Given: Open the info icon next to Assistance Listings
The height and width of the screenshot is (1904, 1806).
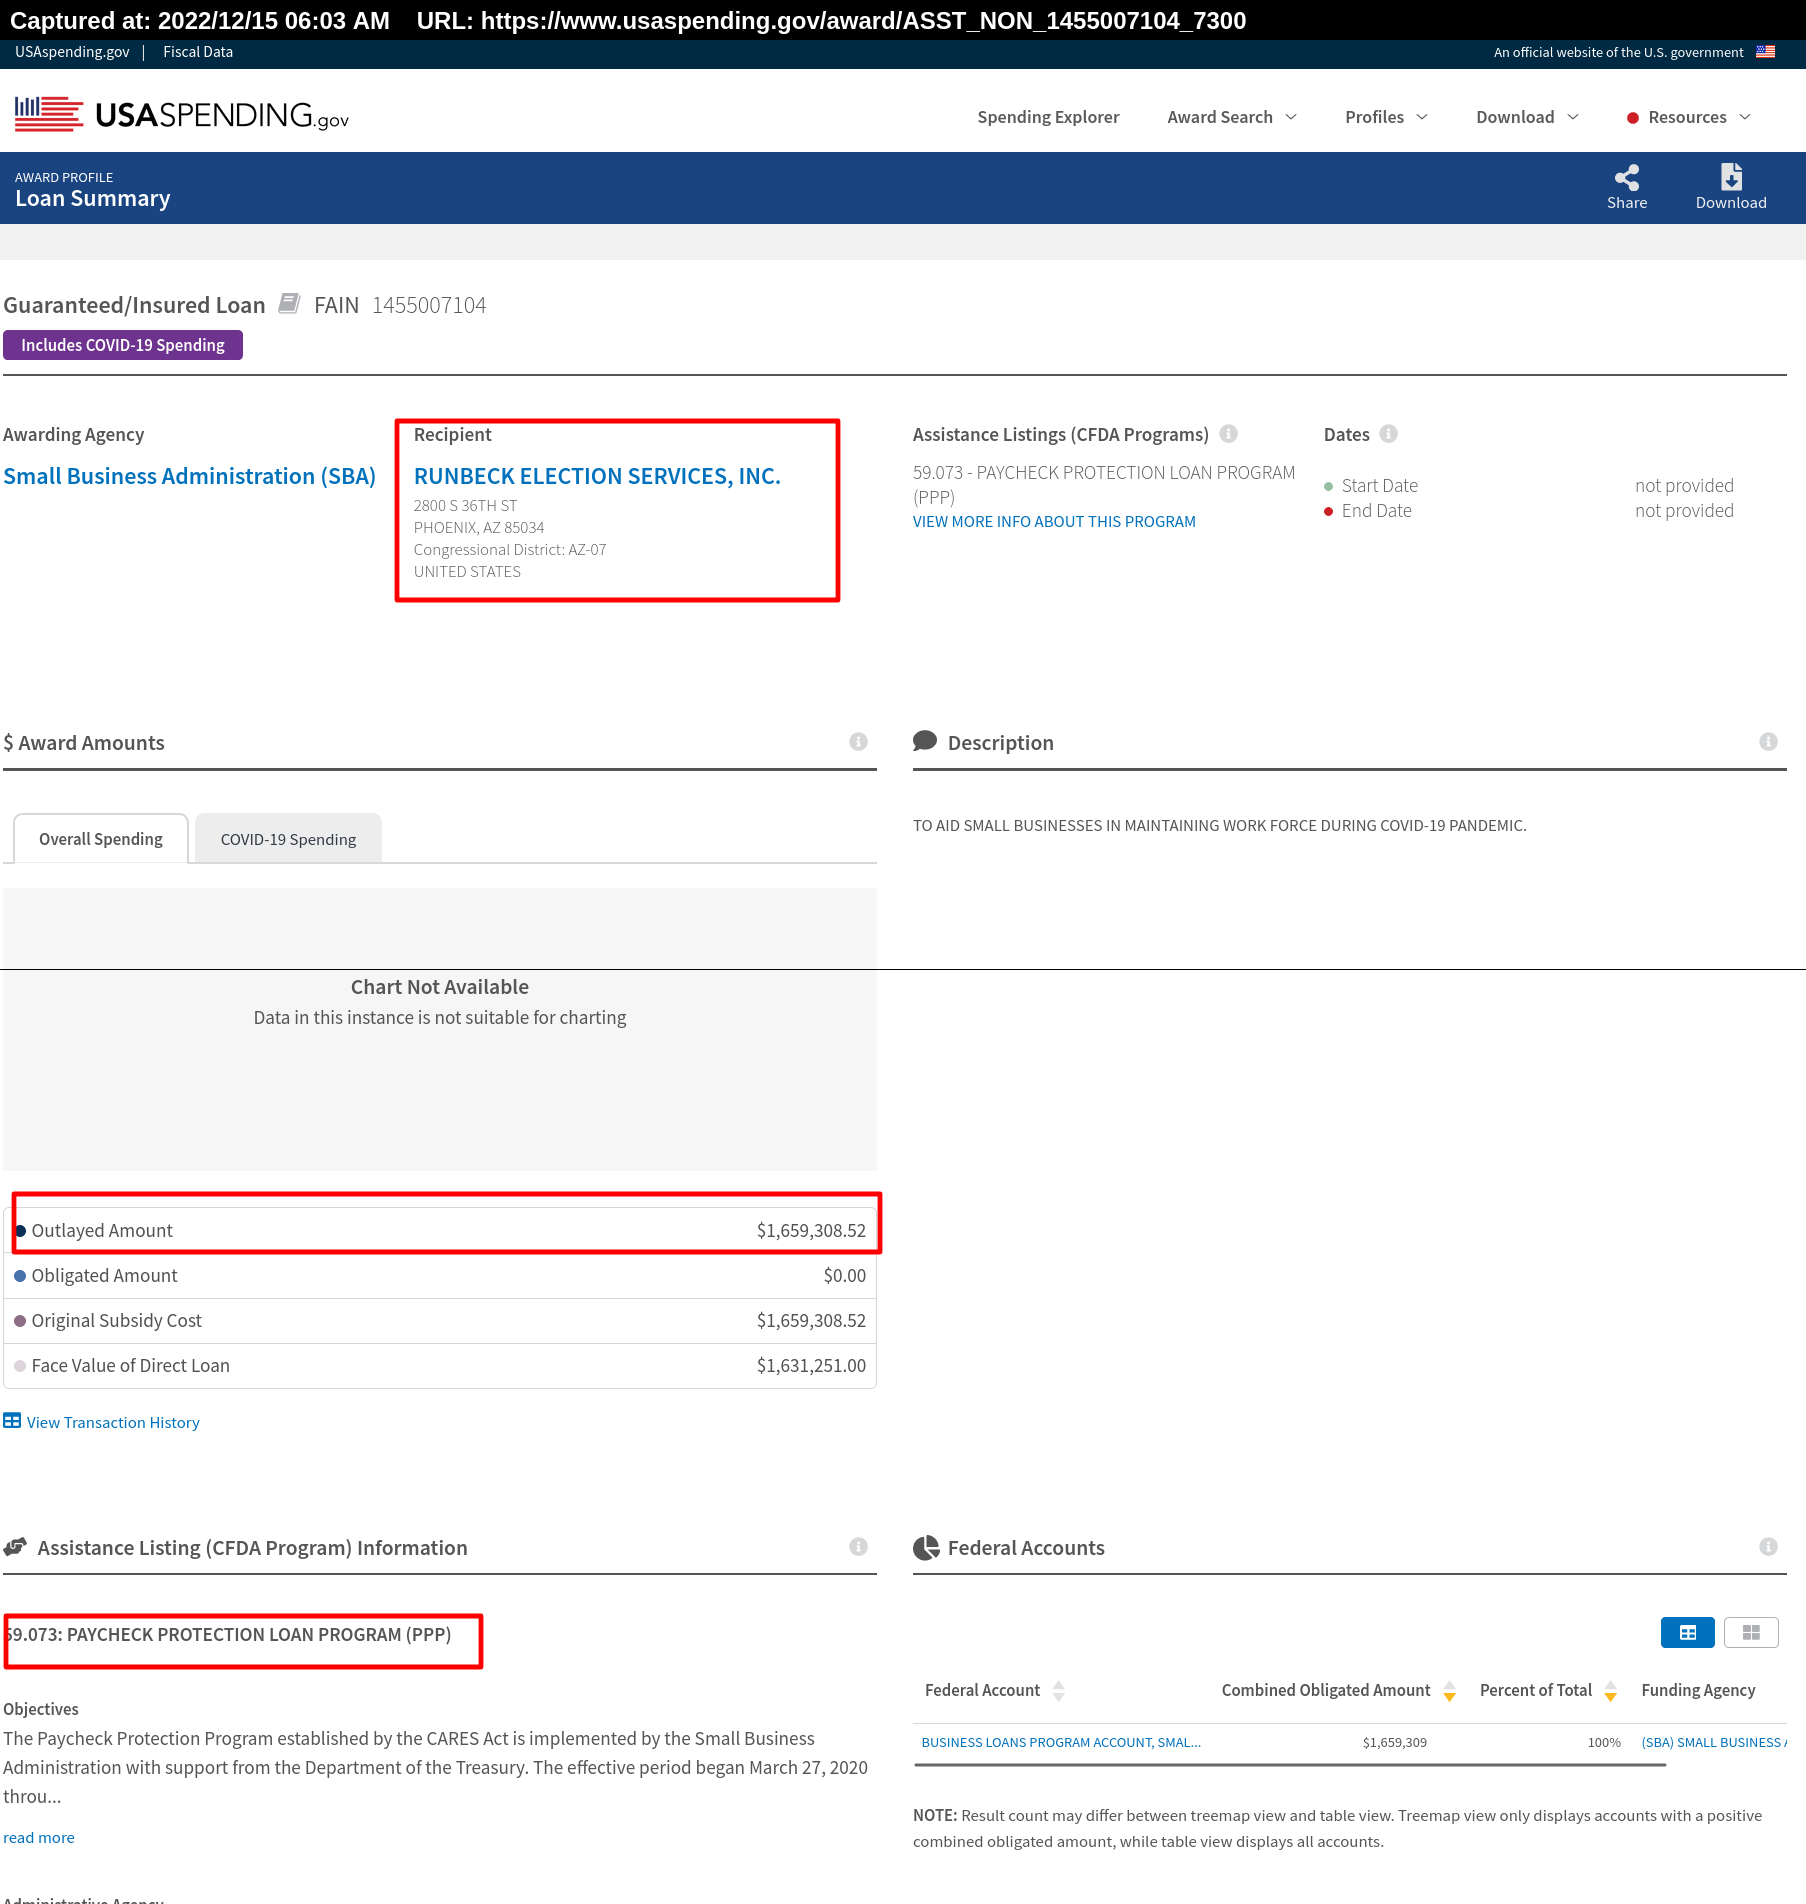Looking at the screenshot, I should (1229, 434).
